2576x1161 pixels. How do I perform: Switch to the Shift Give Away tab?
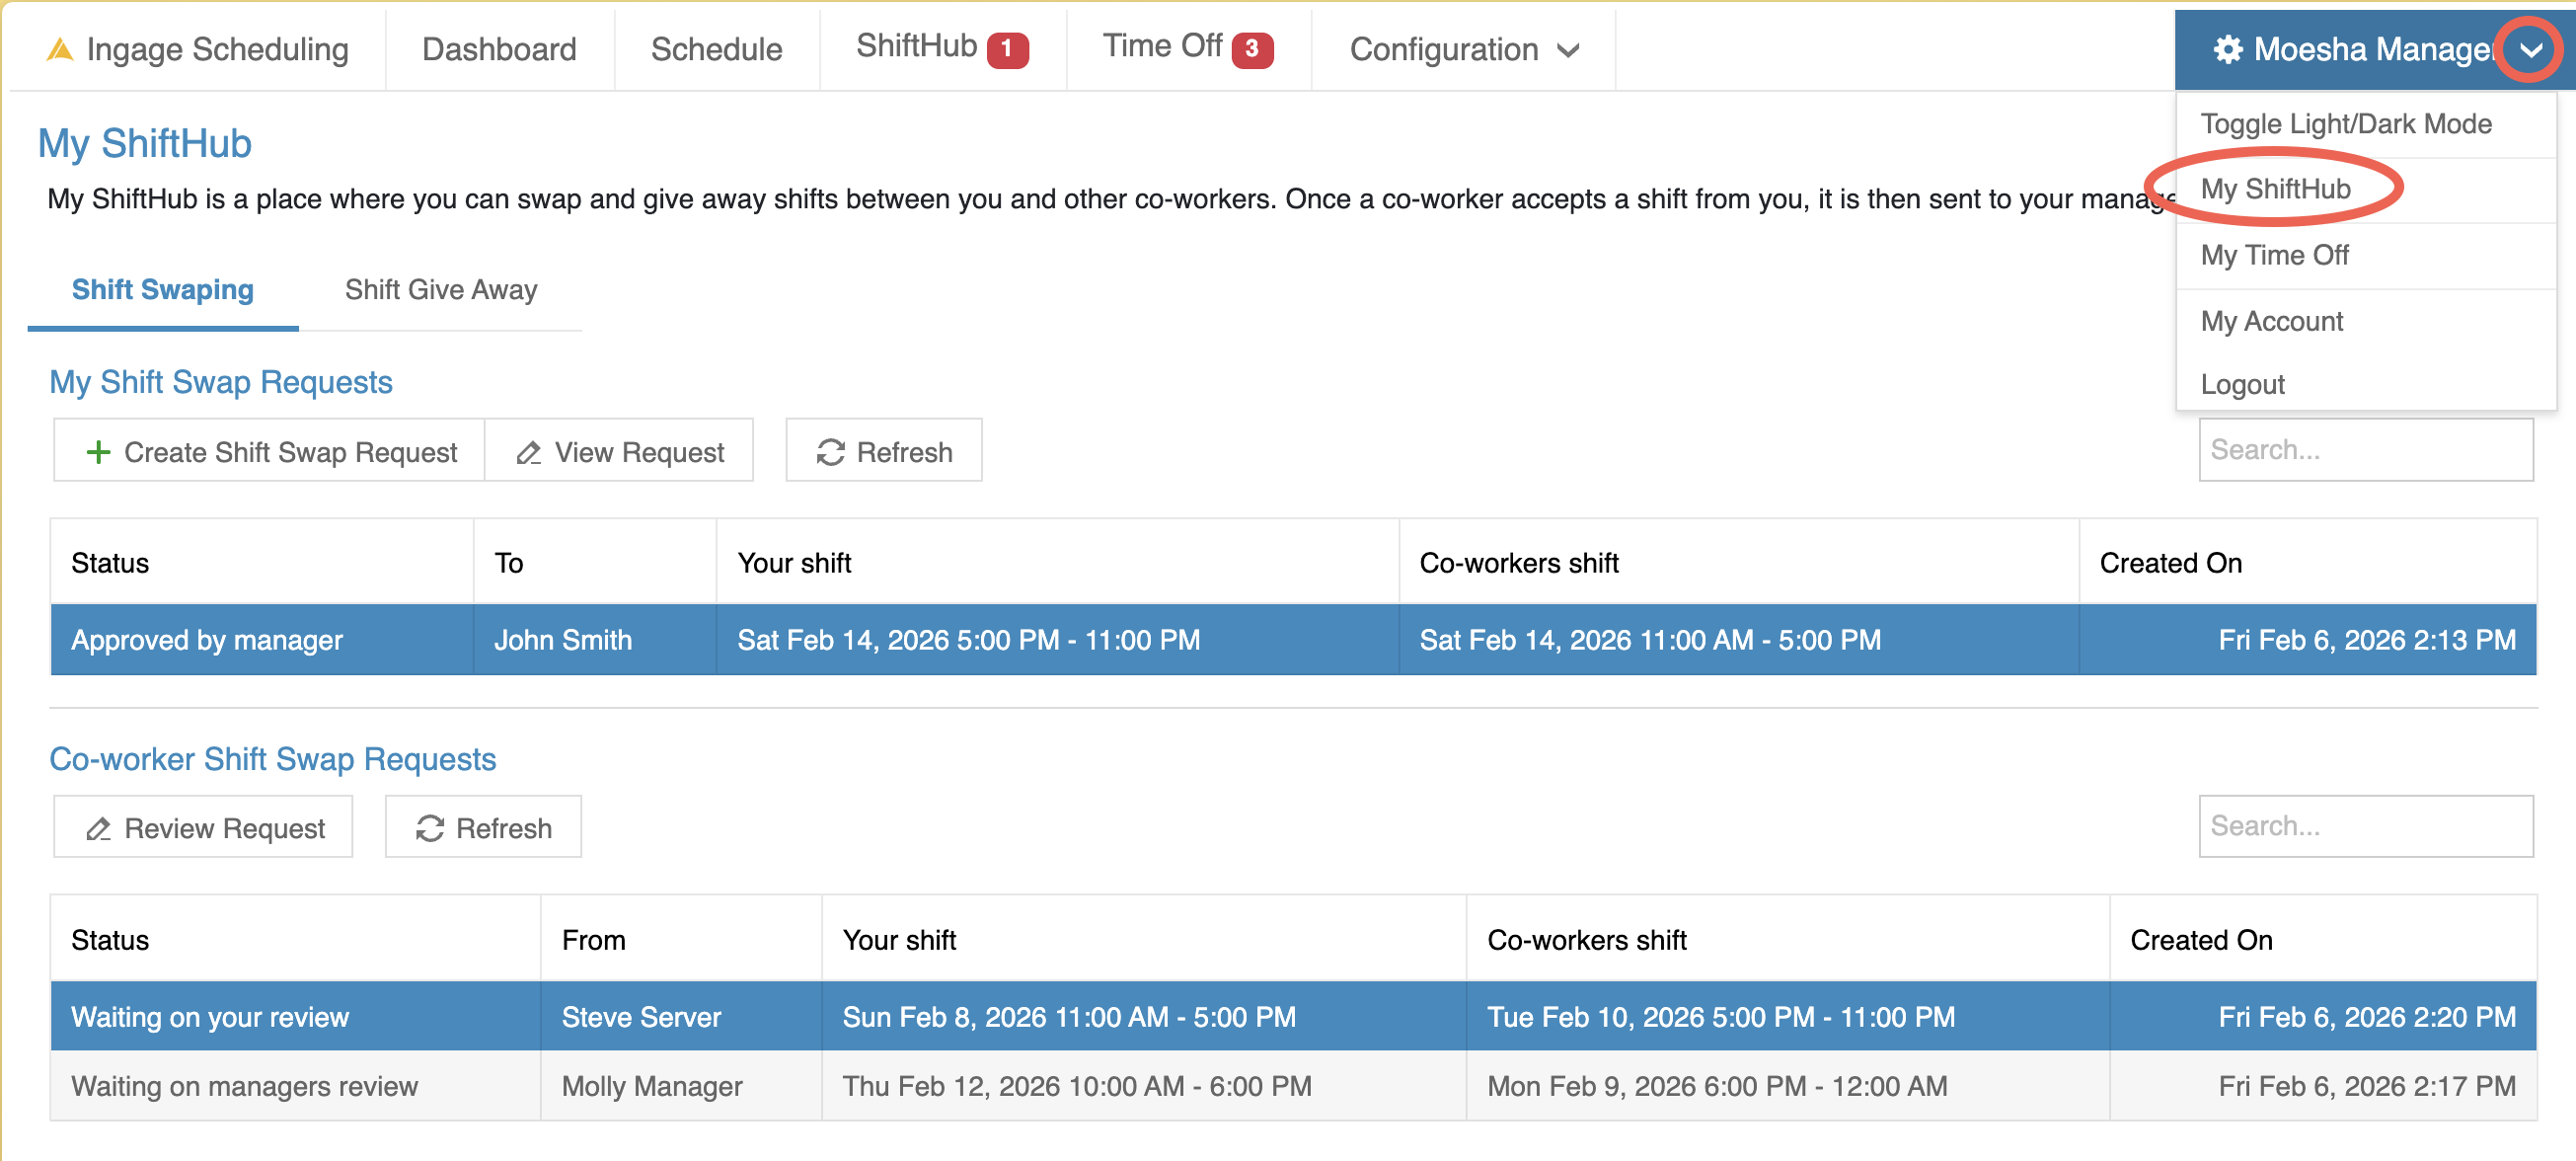pos(440,289)
